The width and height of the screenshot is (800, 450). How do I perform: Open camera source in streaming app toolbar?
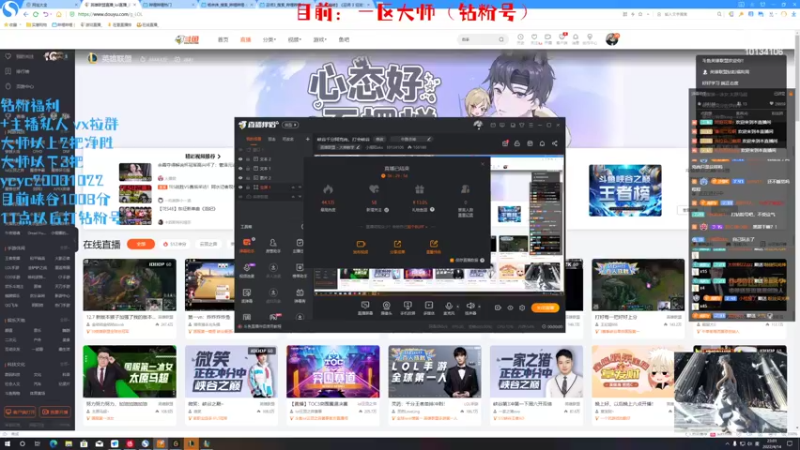(386, 307)
